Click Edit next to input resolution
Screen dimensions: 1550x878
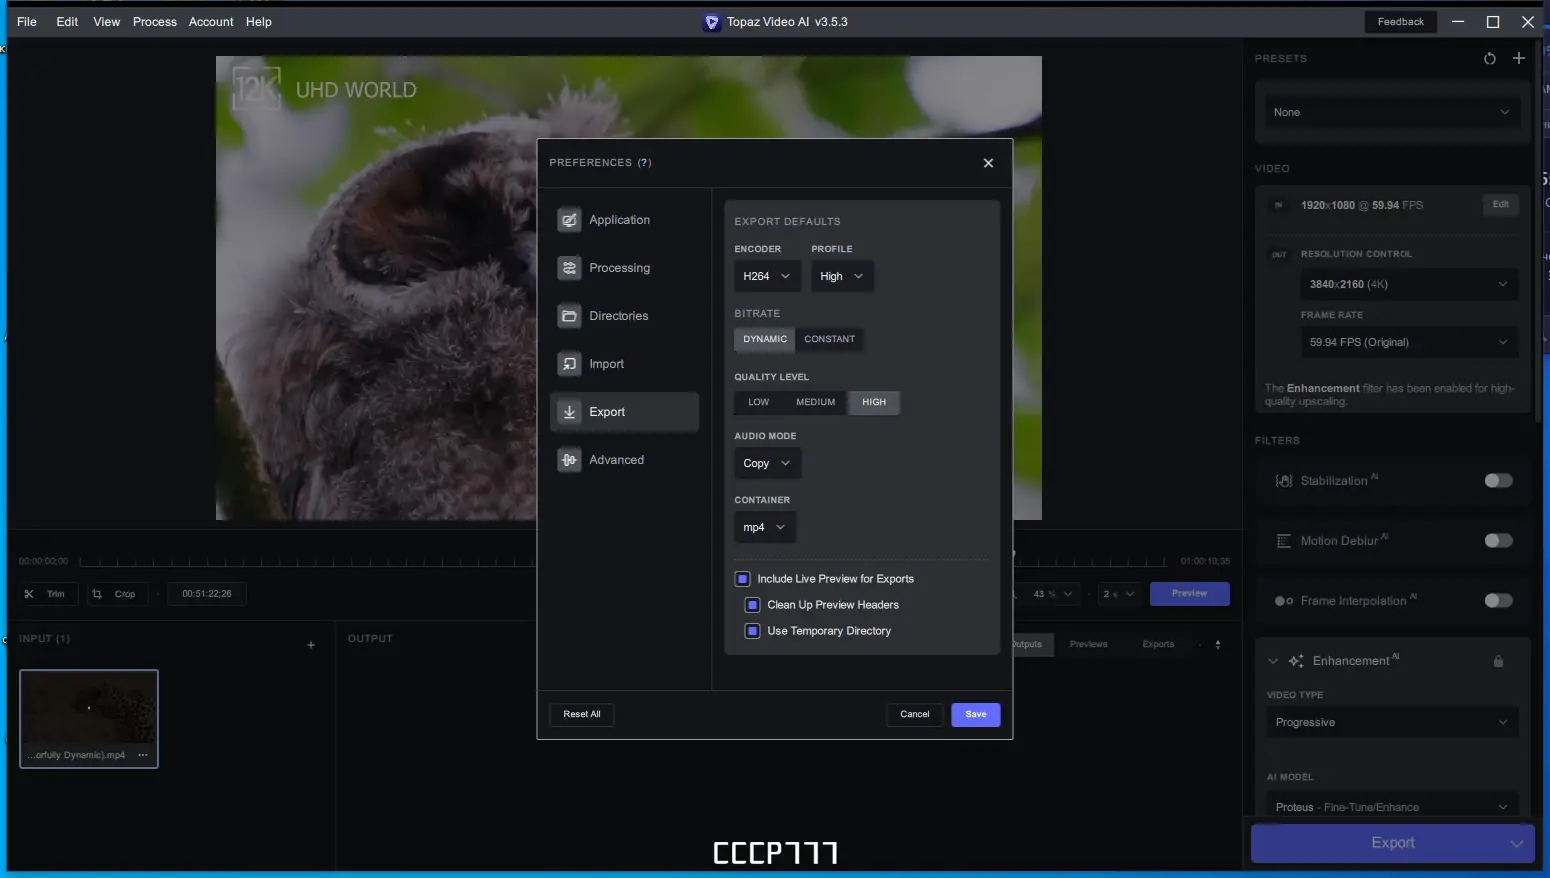[x=1501, y=205]
